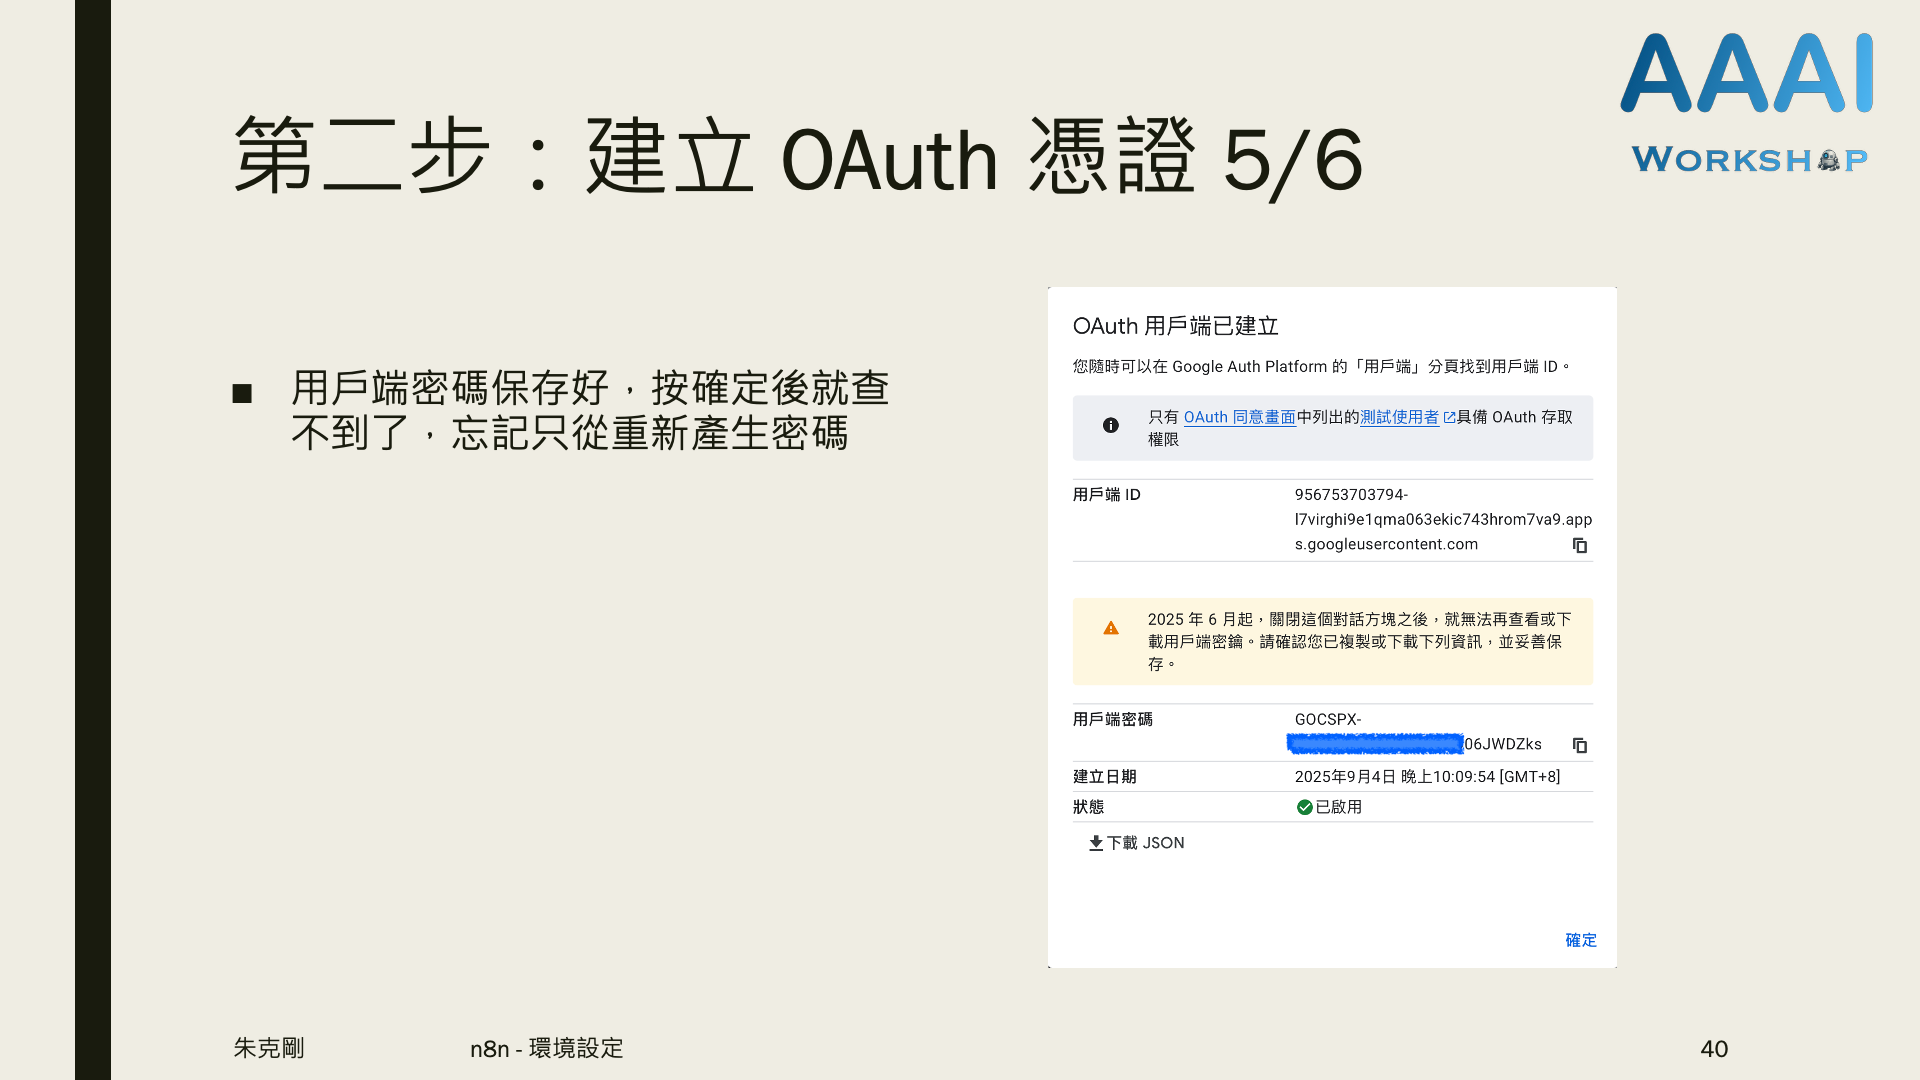Viewport: 1920px width, 1080px height.
Task: Open the OAuth 同意畫面 link
Action: click(1239, 417)
